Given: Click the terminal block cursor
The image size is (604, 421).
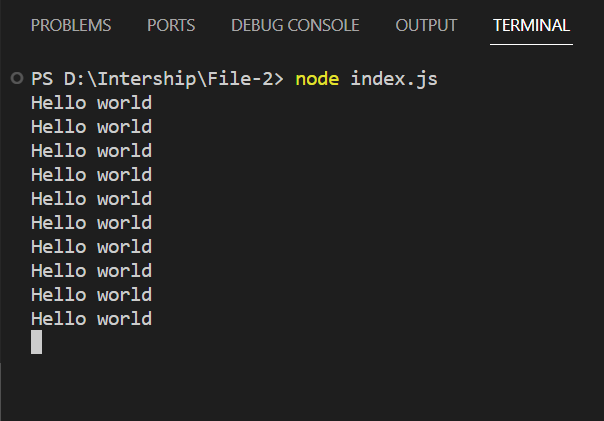Looking at the screenshot, I should pos(37,342).
